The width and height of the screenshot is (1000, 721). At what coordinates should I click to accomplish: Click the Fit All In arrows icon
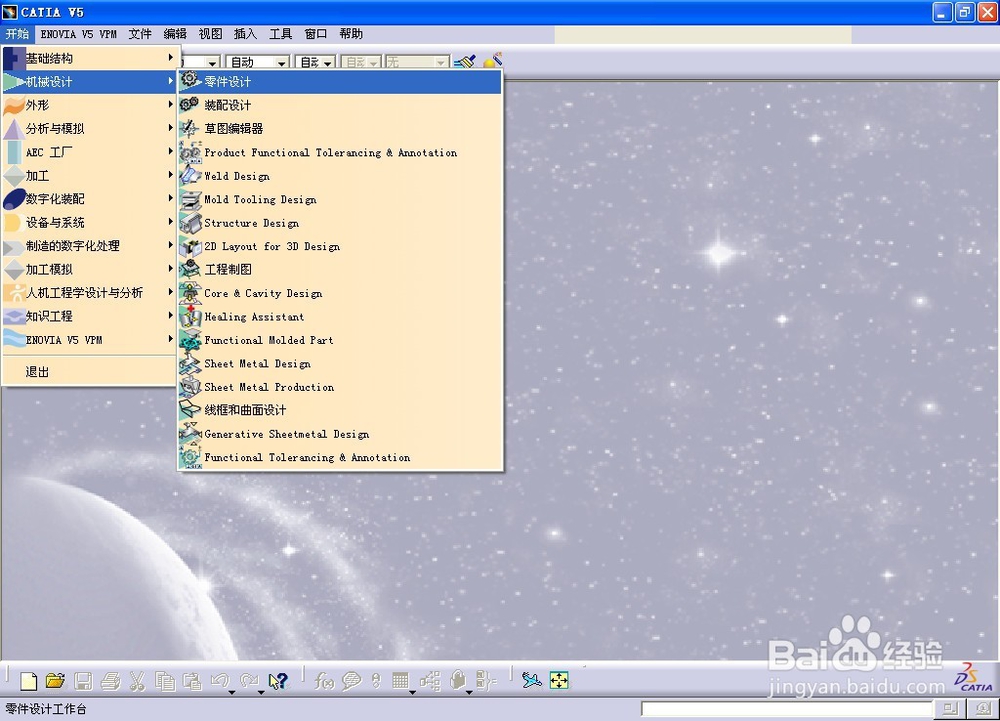pos(559,681)
